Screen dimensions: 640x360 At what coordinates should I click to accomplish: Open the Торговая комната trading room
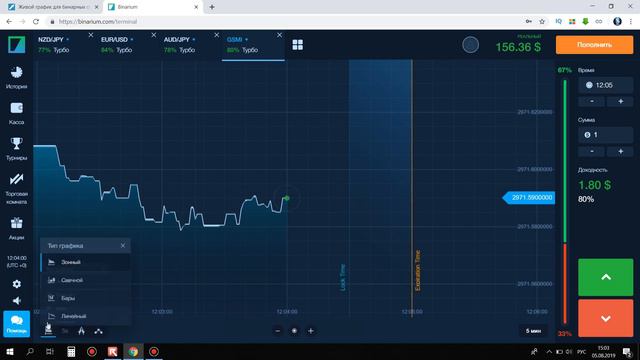(x=16, y=189)
